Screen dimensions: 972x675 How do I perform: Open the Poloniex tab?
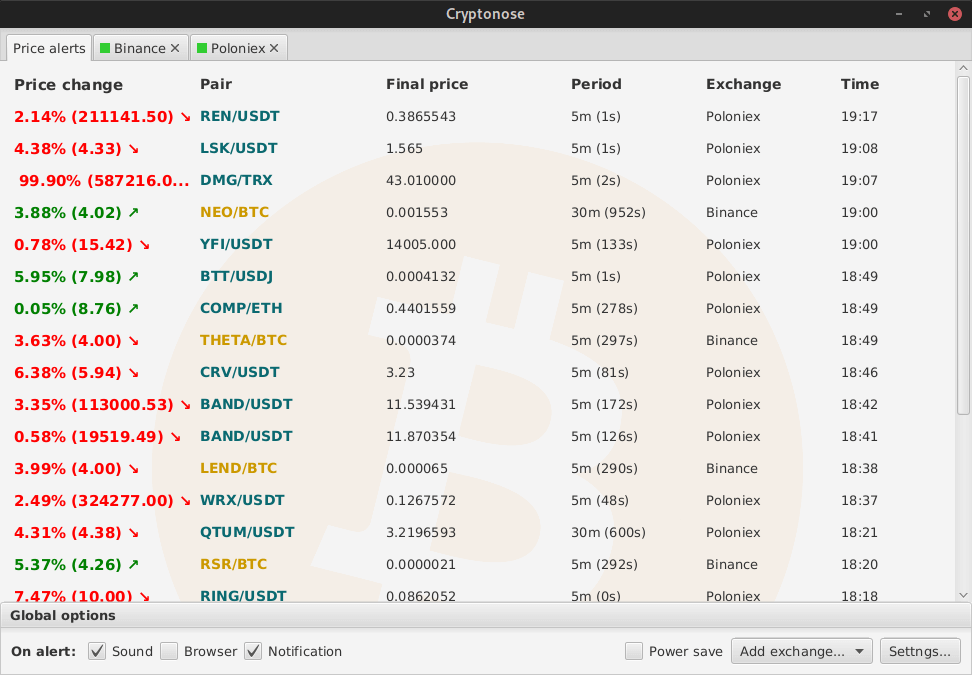click(238, 48)
